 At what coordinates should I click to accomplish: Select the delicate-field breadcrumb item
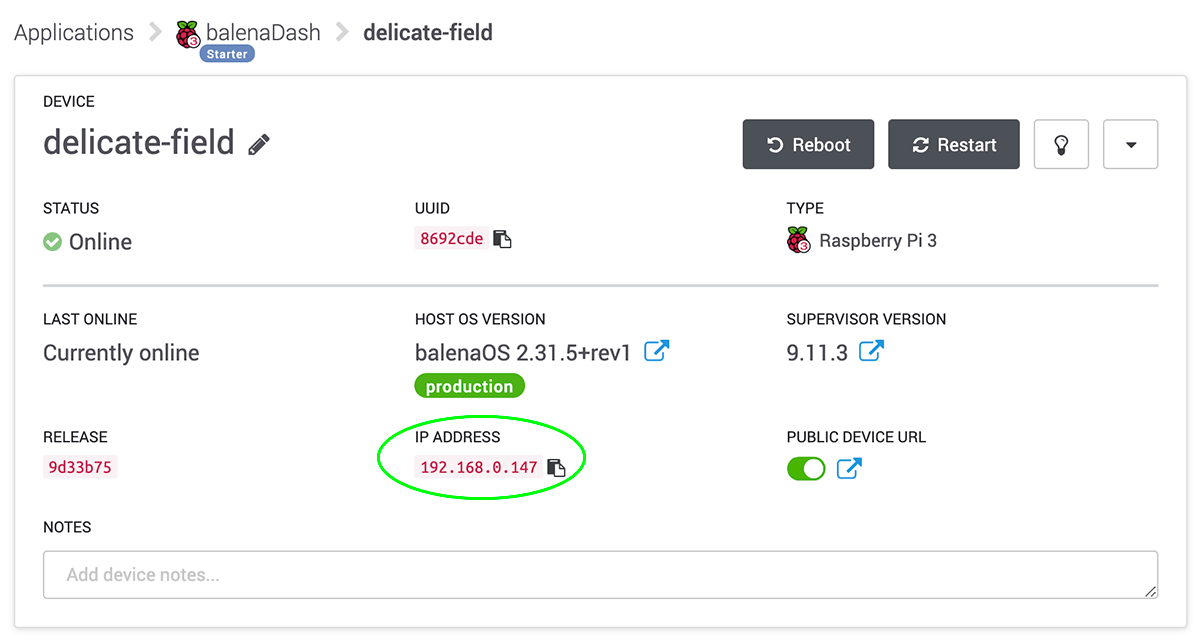[x=427, y=32]
